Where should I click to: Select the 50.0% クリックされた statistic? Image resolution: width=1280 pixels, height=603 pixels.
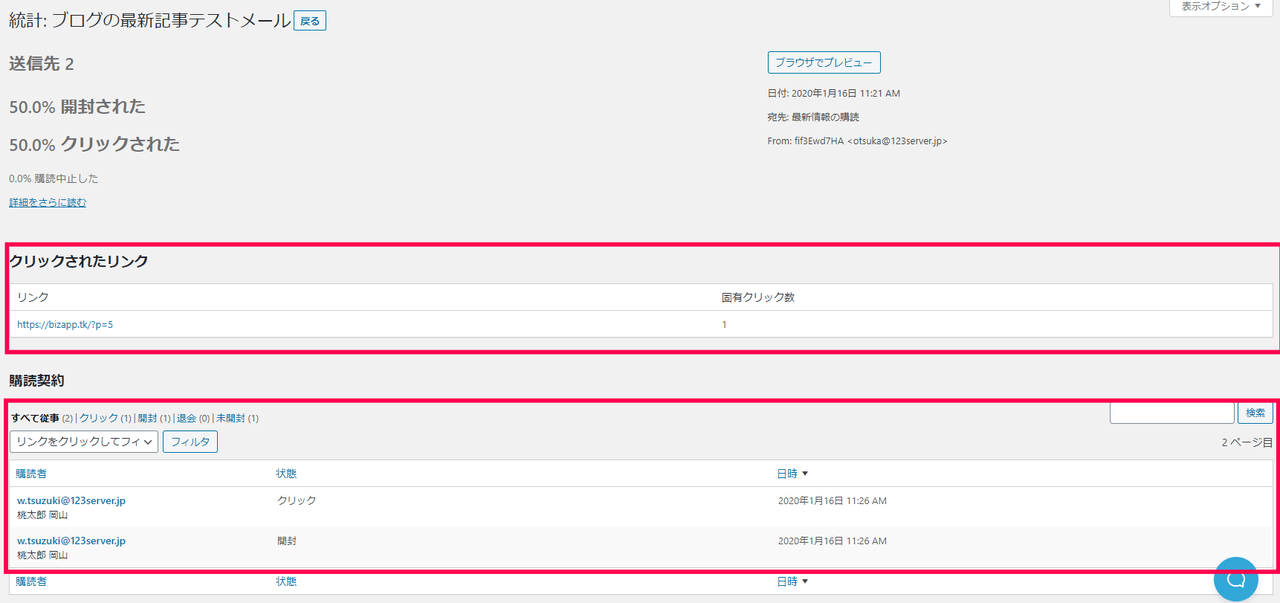click(x=94, y=144)
